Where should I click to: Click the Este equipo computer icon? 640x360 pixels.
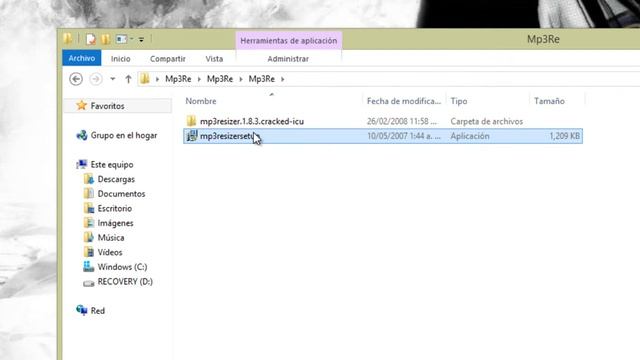click(82, 164)
